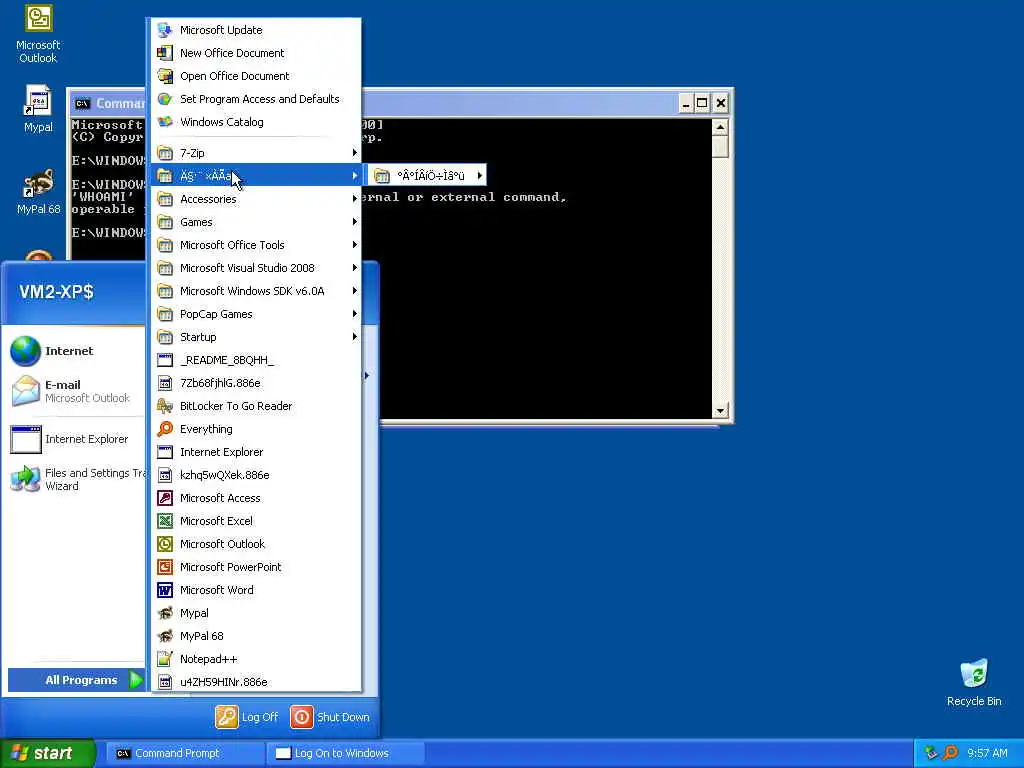Switch to Log On to Windows taskbar button
The image size is (1024, 768).
click(346, 753)
